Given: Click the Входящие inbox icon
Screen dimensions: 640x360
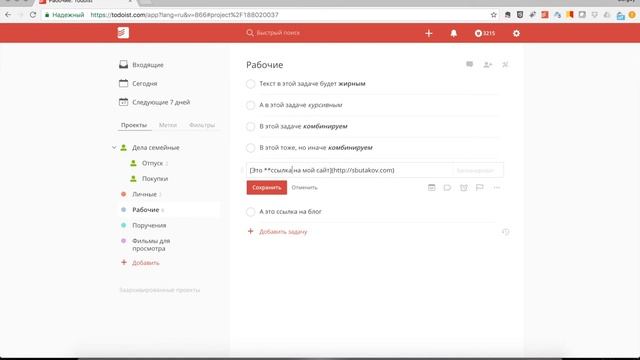Looking at the screenshot, I should pyautogui.click(x=123, y=64).
